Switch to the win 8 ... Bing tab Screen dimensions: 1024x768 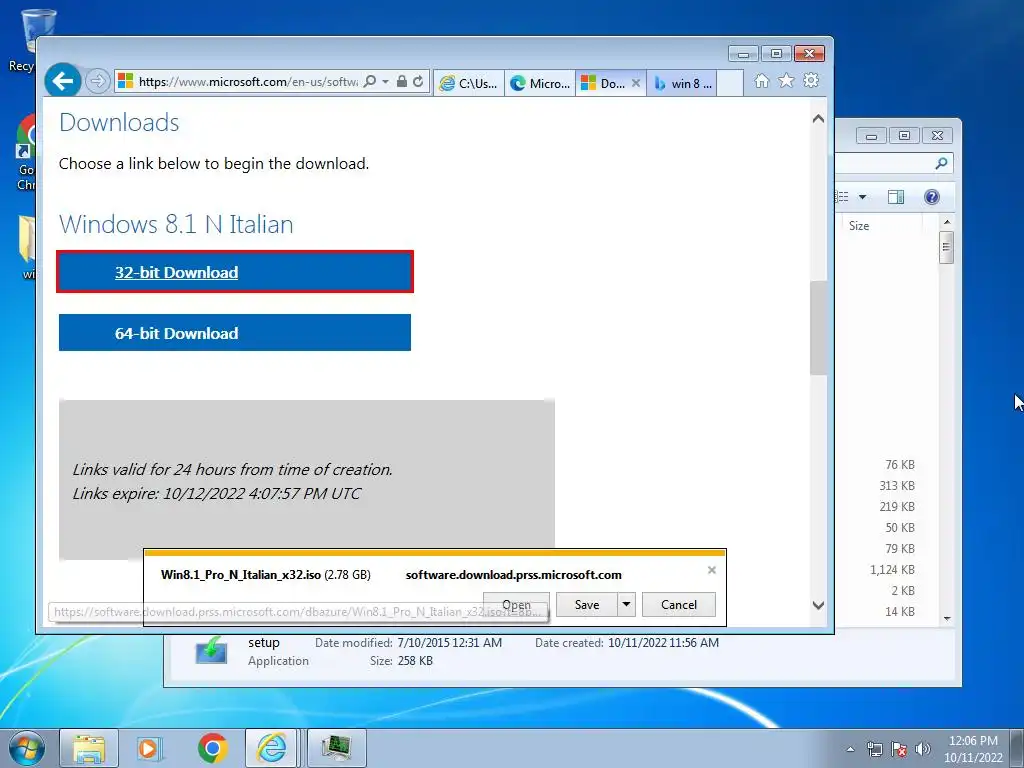point(682,83)
